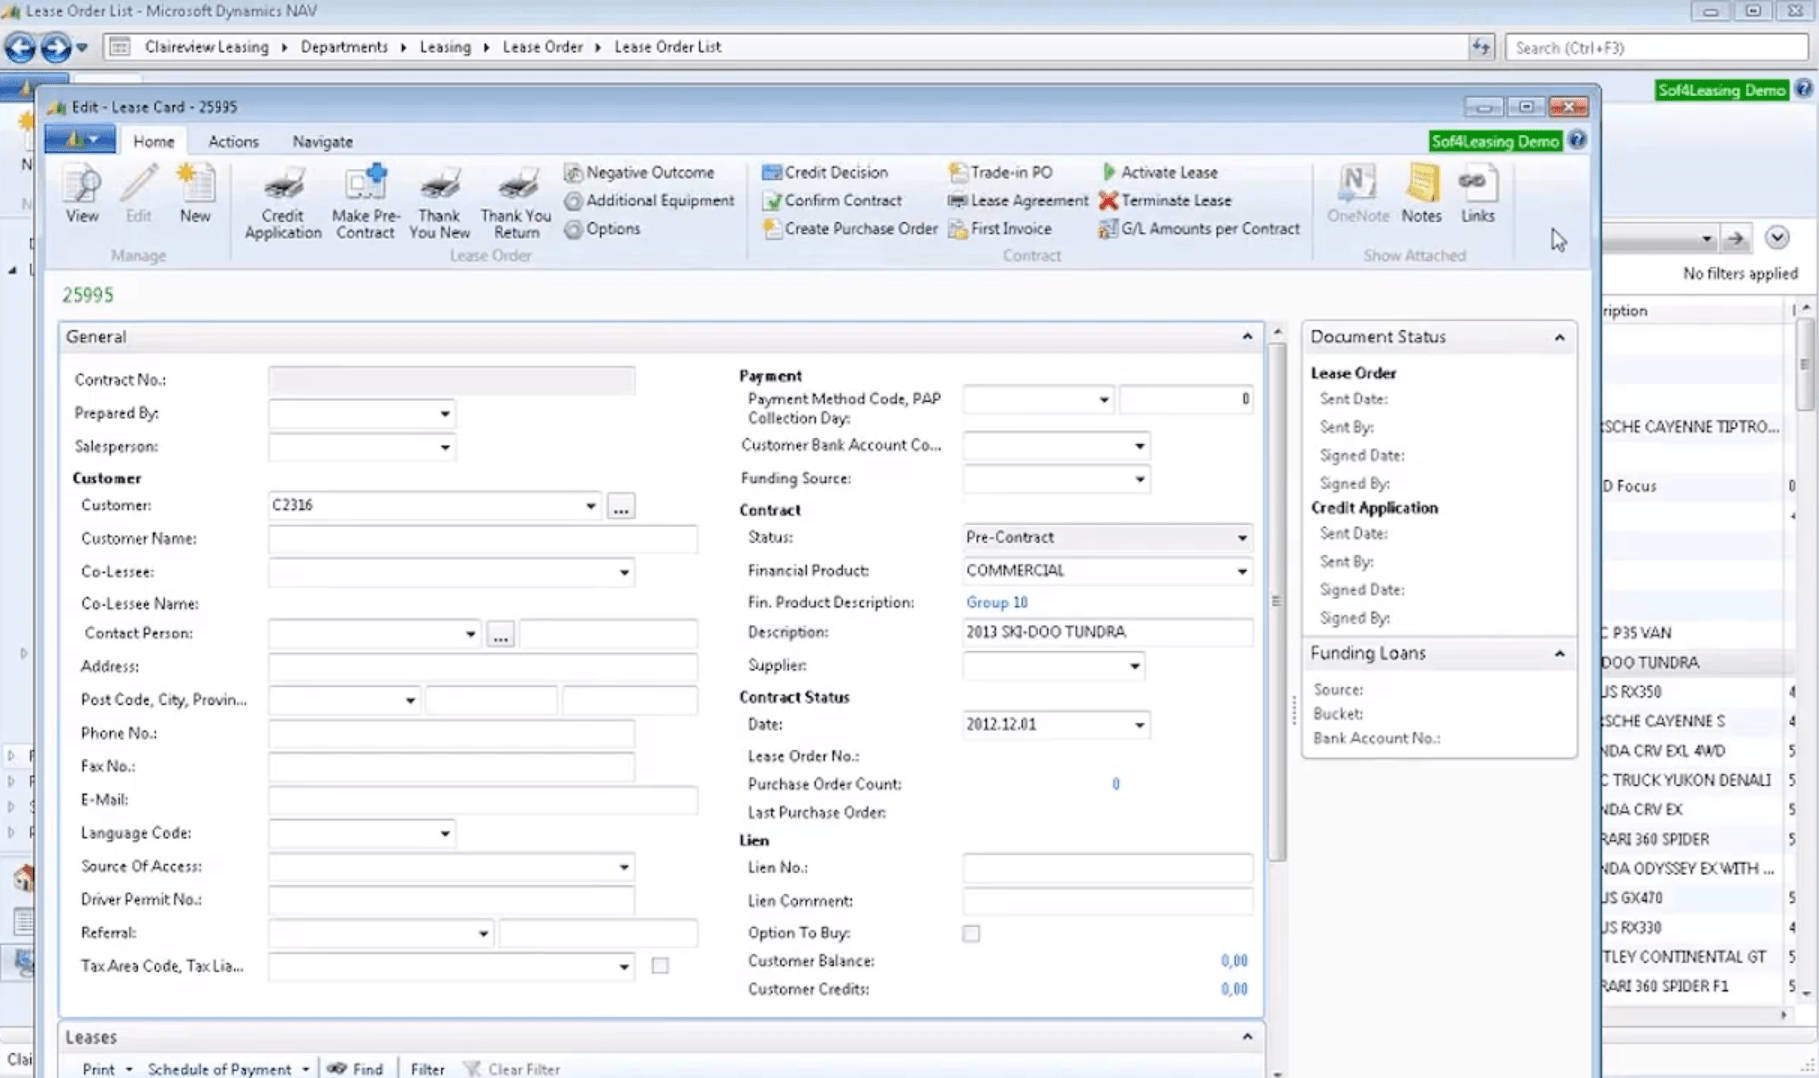1819x1078 pixels.
Task: Open Co-Lessee dropdown
Action: [624, 573]
